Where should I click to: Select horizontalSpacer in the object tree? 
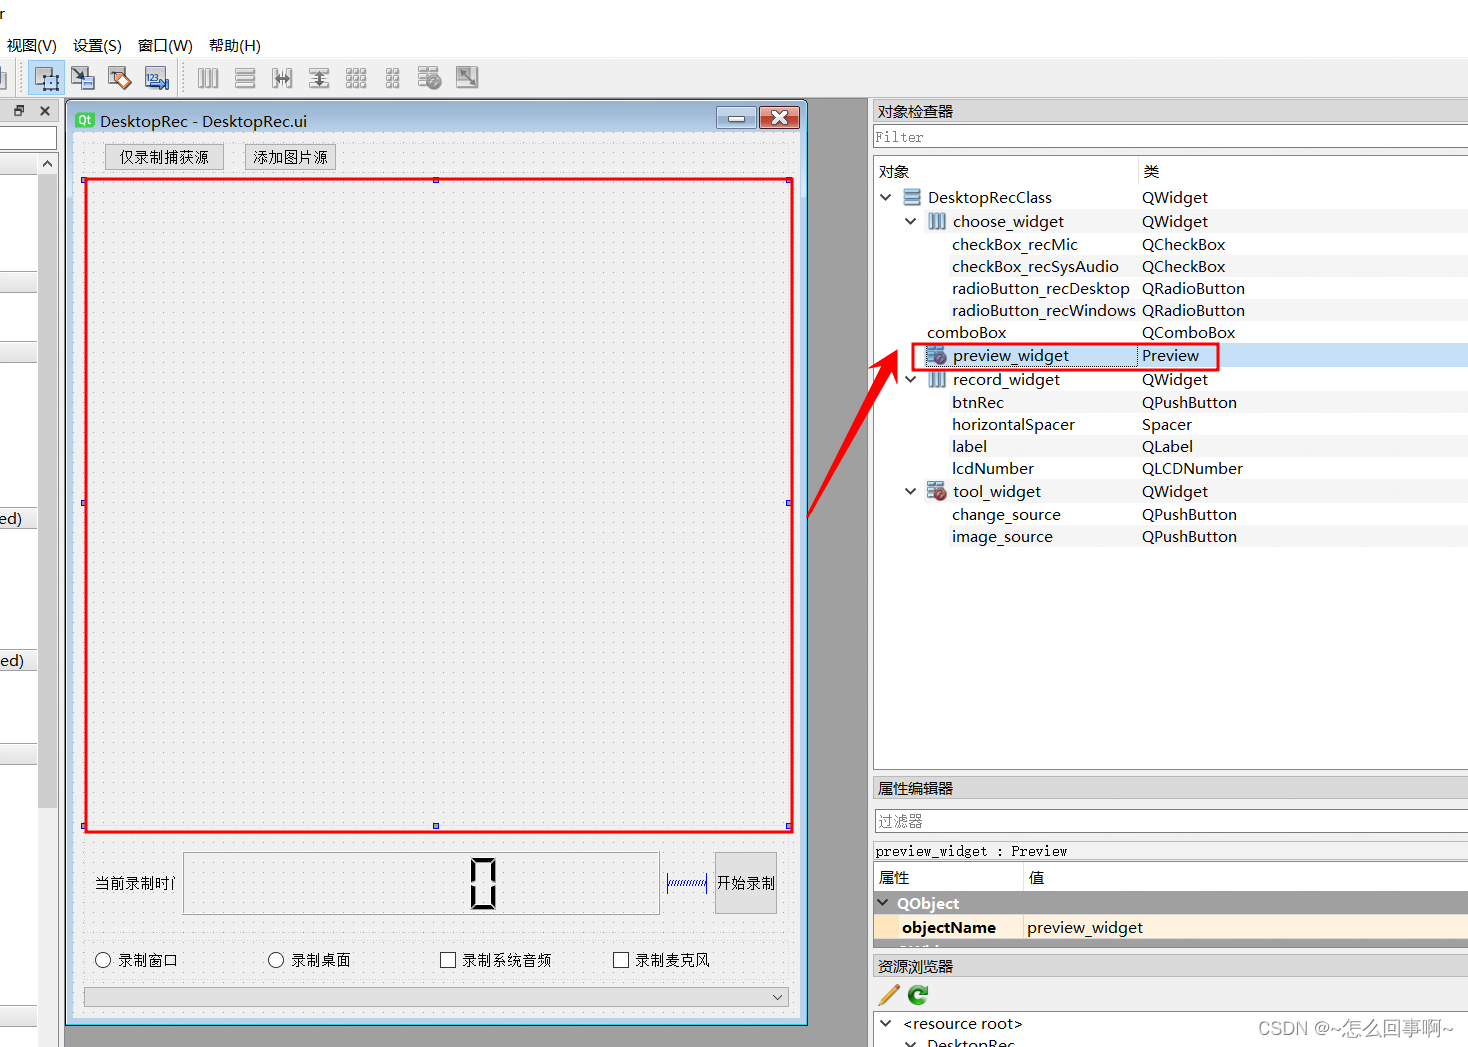[x=1170, y=424]
